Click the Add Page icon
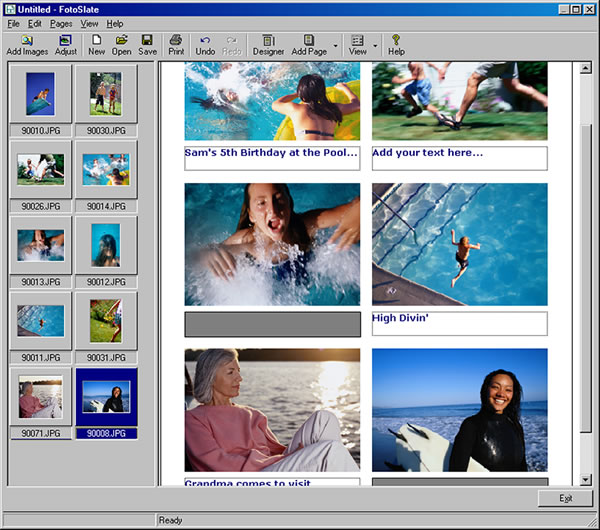Image resolution: width=600 pixels, height=530 pixels. point(309,40)
